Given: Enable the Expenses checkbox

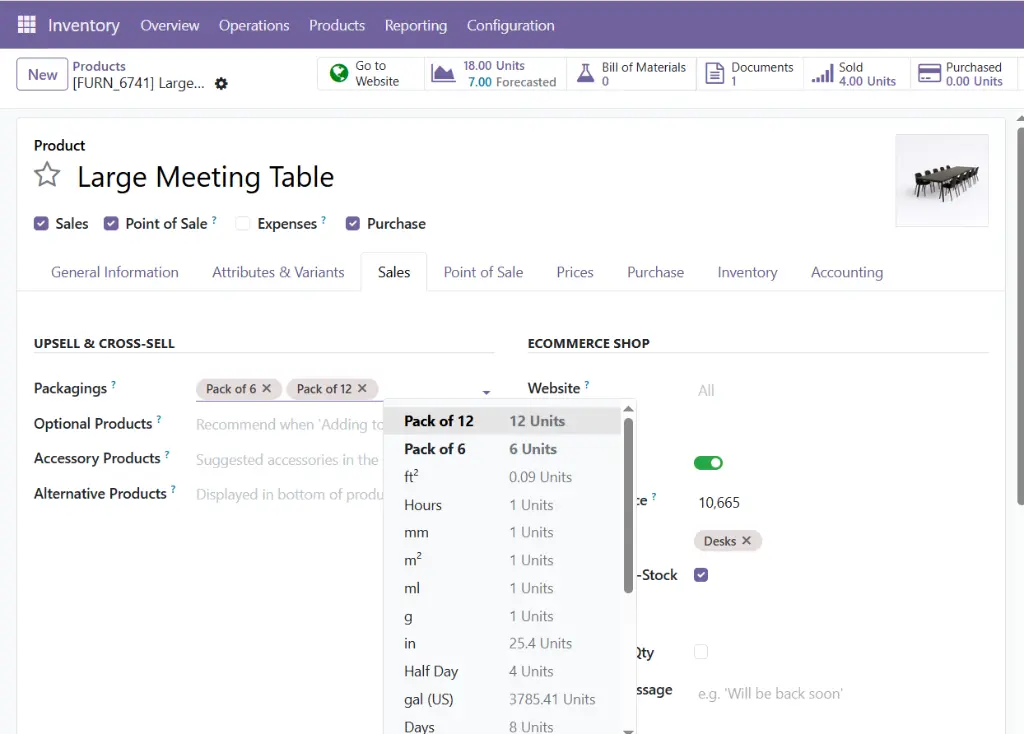Looking at the screenshot, I should click(243, 223).
